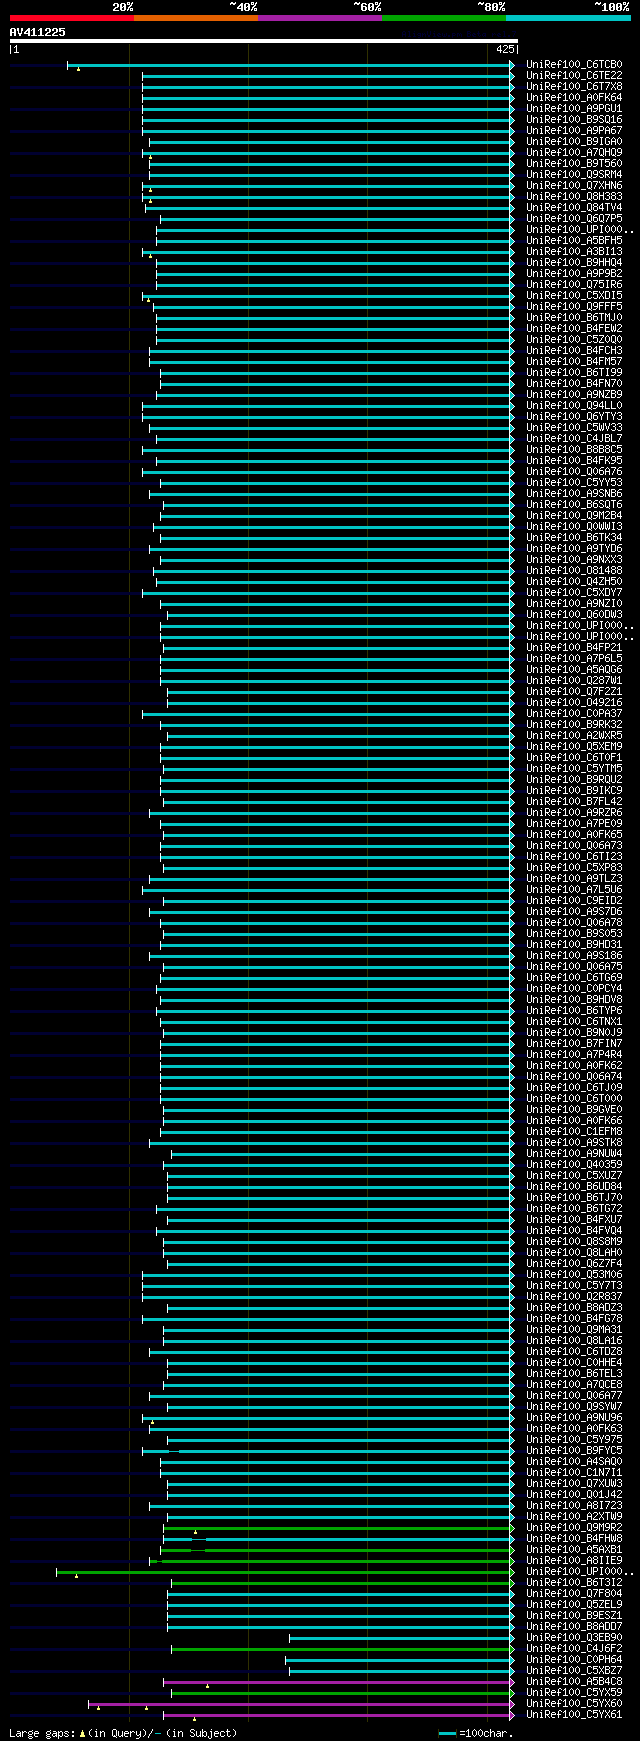This screenshot has height=1741, width=640.
Task: Select hit UniRef100_Q6ODW3
Action: pos(574,615)
